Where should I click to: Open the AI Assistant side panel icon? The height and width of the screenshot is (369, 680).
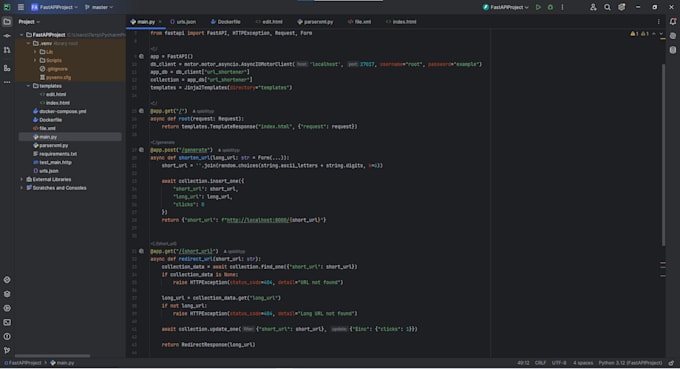tap(673, 36)
